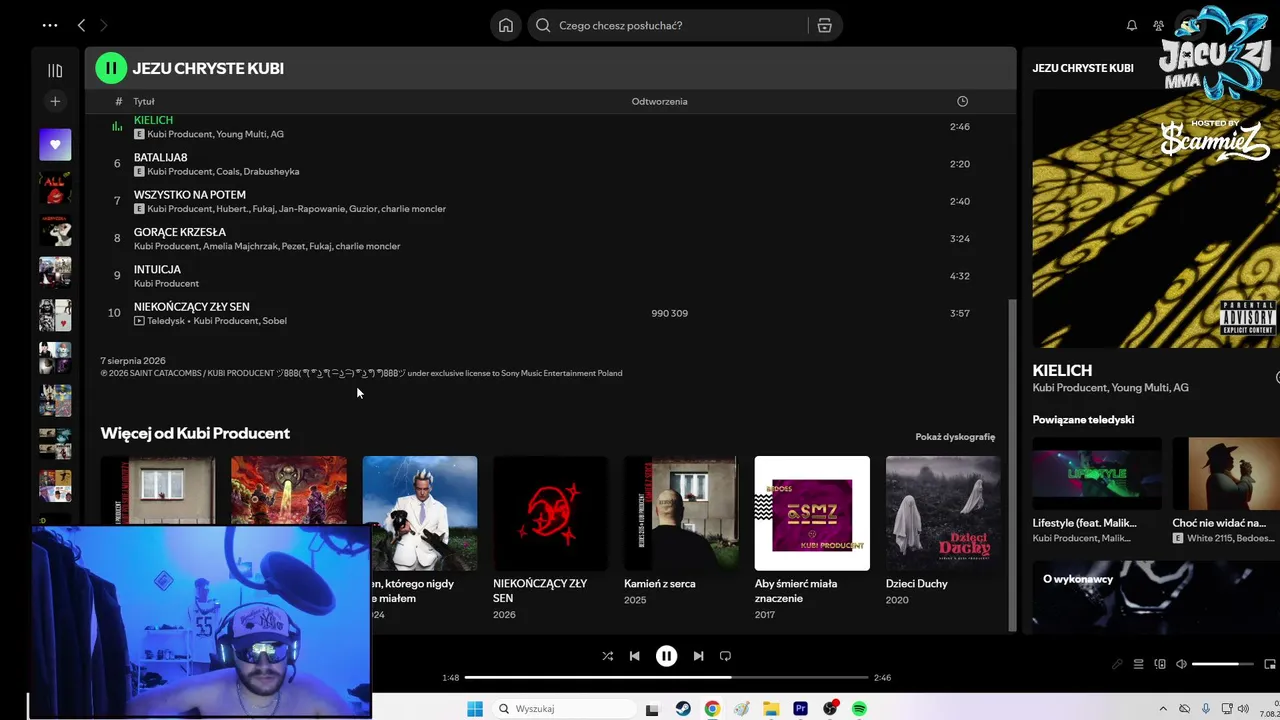
Task: Open the Liked Songs playlist tile
Action: (55, 144)
